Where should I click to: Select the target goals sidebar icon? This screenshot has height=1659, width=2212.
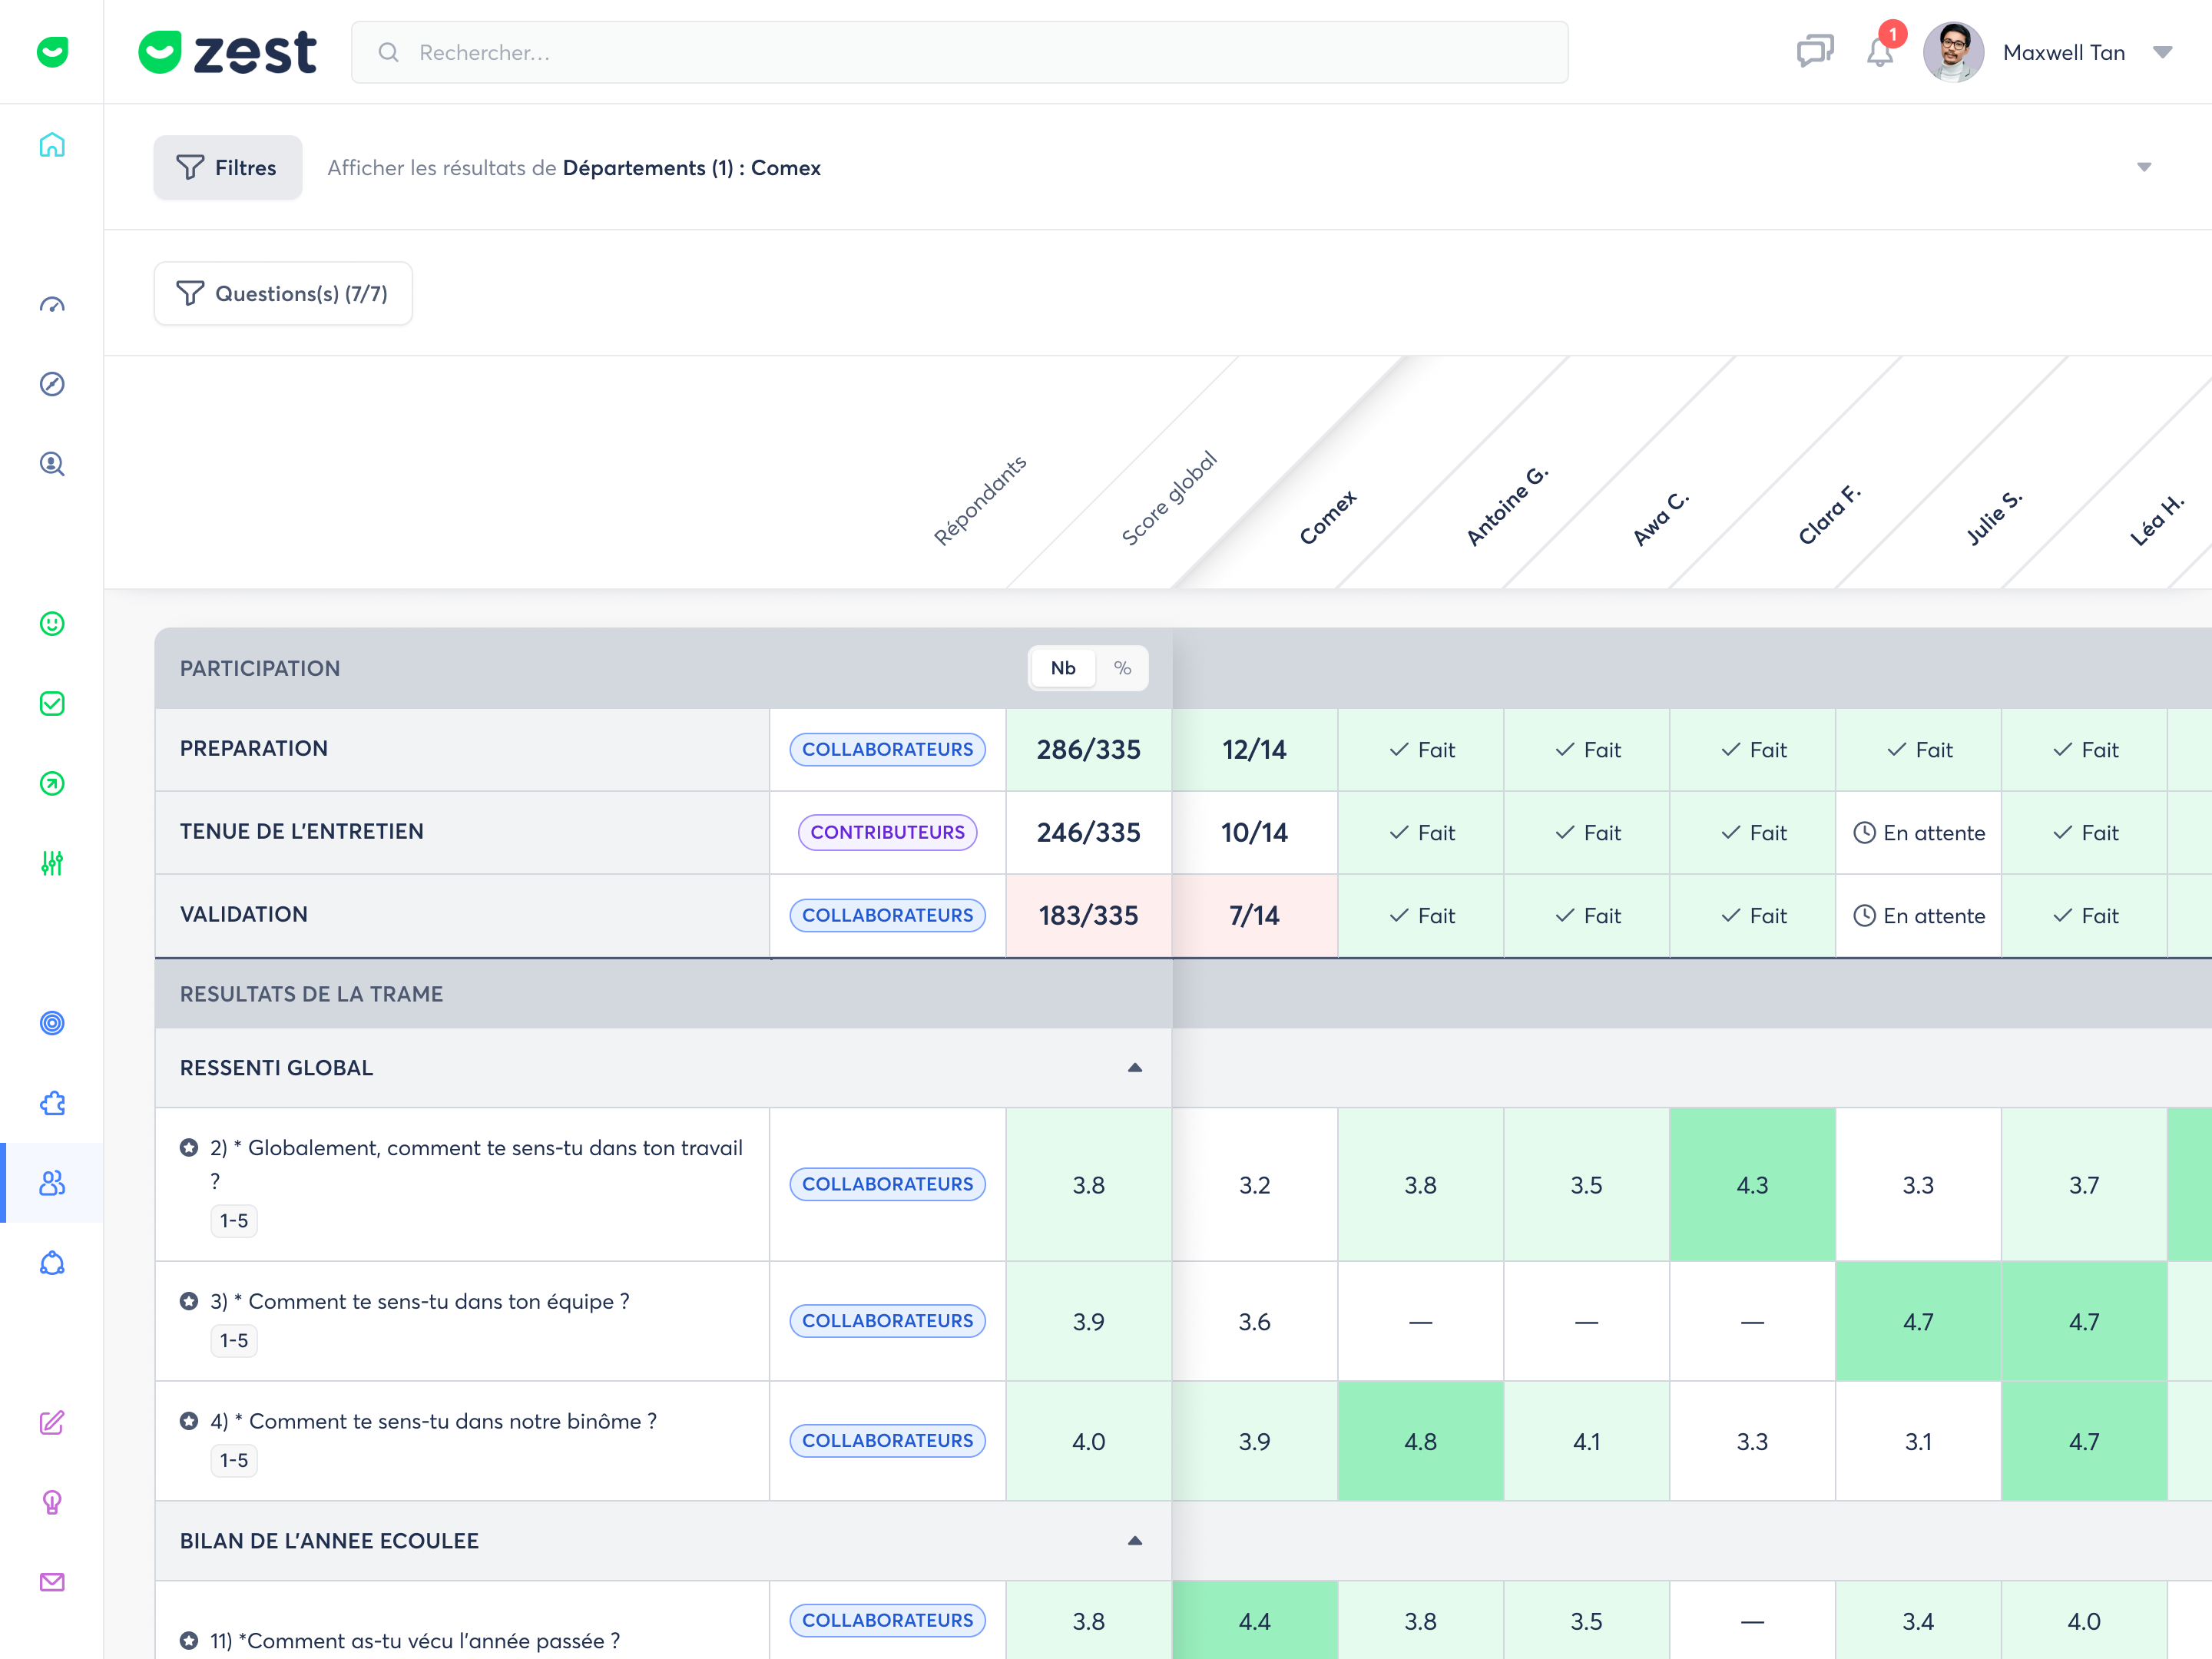coord(52,1023)
